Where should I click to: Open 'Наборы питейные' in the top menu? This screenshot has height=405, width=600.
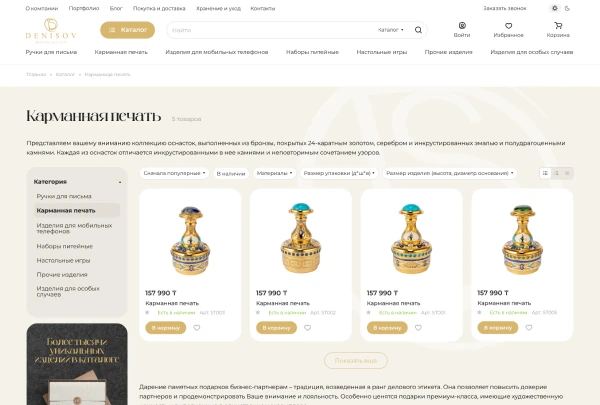click(x=312, y=52)
